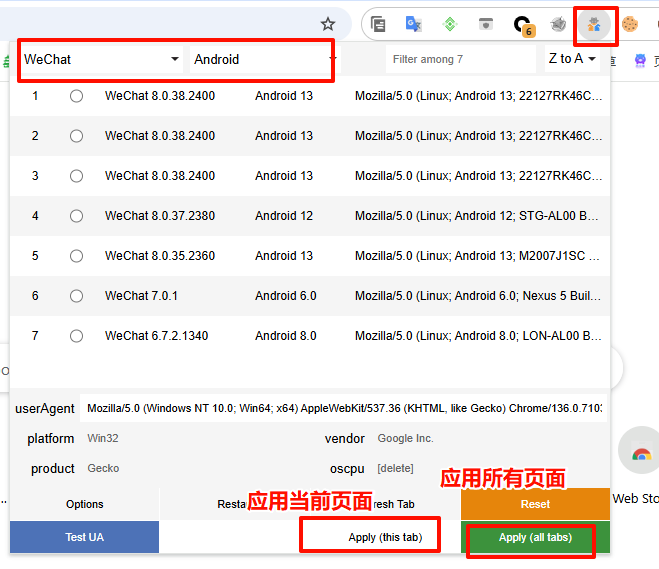Click the green diamond extension icon

point(450,24)
